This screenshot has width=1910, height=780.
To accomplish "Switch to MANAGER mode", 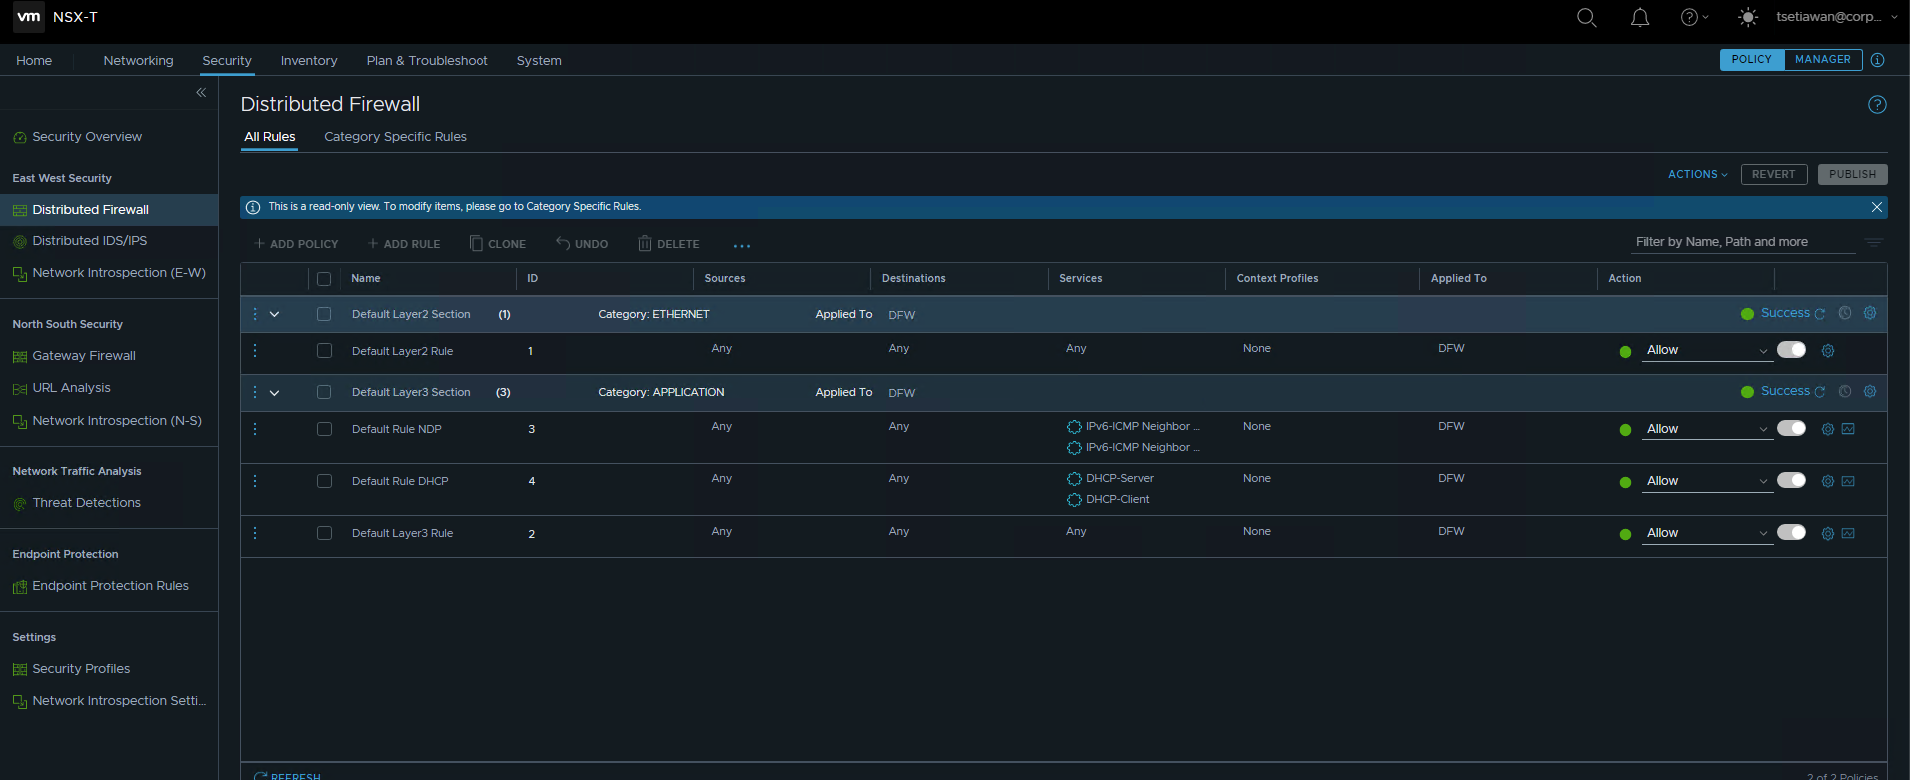I will pos(1822,60).
